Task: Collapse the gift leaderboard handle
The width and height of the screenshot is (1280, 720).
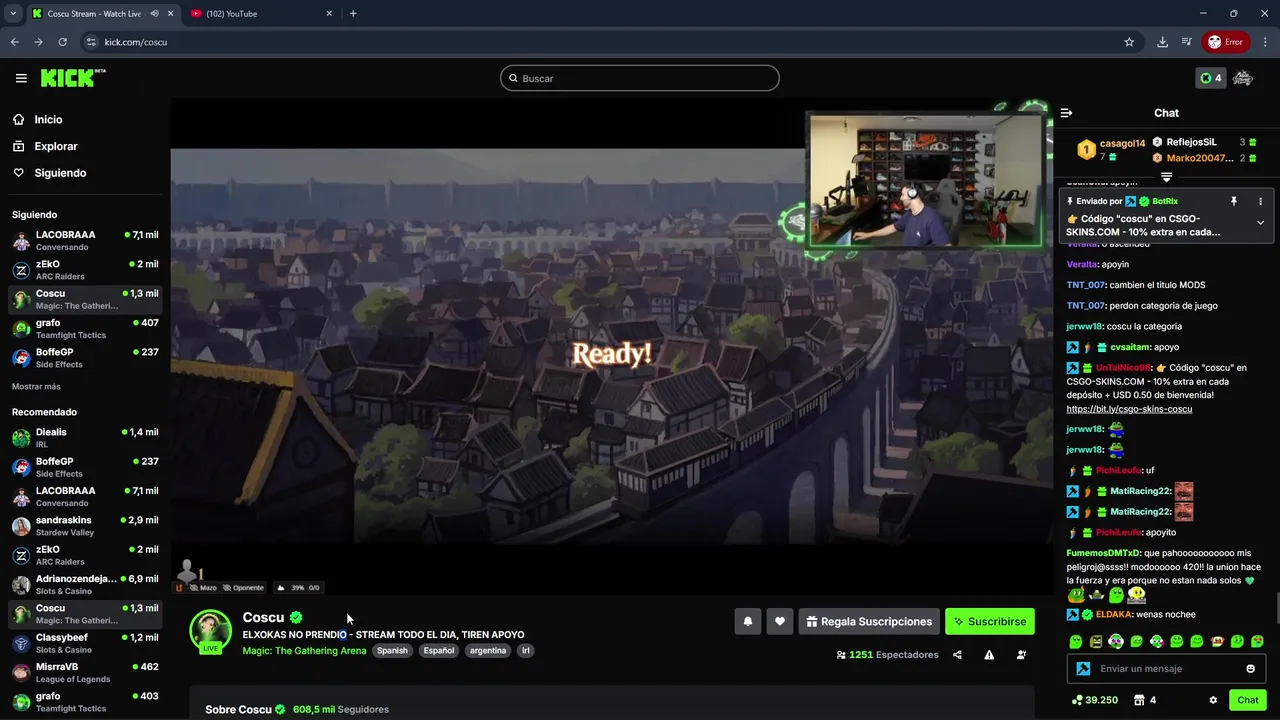Action: pyautogui.click(x=1166, y=176)
